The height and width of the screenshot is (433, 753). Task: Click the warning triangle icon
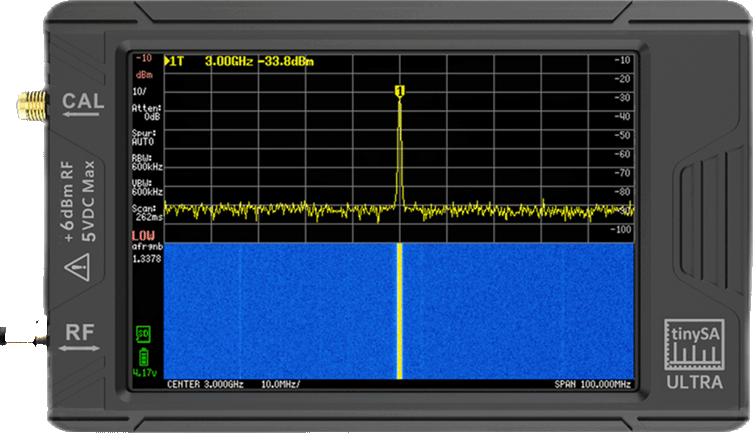point(77,267)
